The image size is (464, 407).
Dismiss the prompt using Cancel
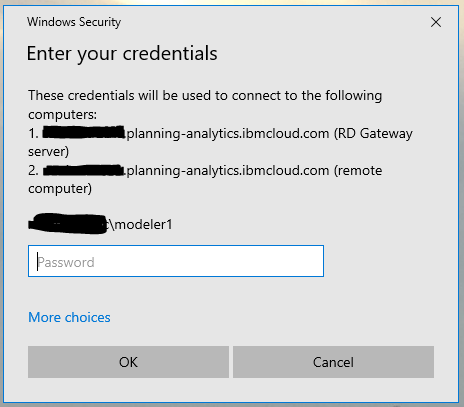tap(333, 362)
